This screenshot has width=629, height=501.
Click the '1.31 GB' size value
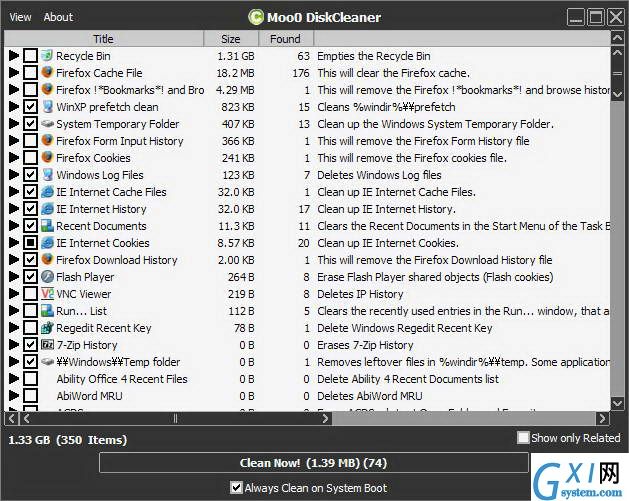235,56
